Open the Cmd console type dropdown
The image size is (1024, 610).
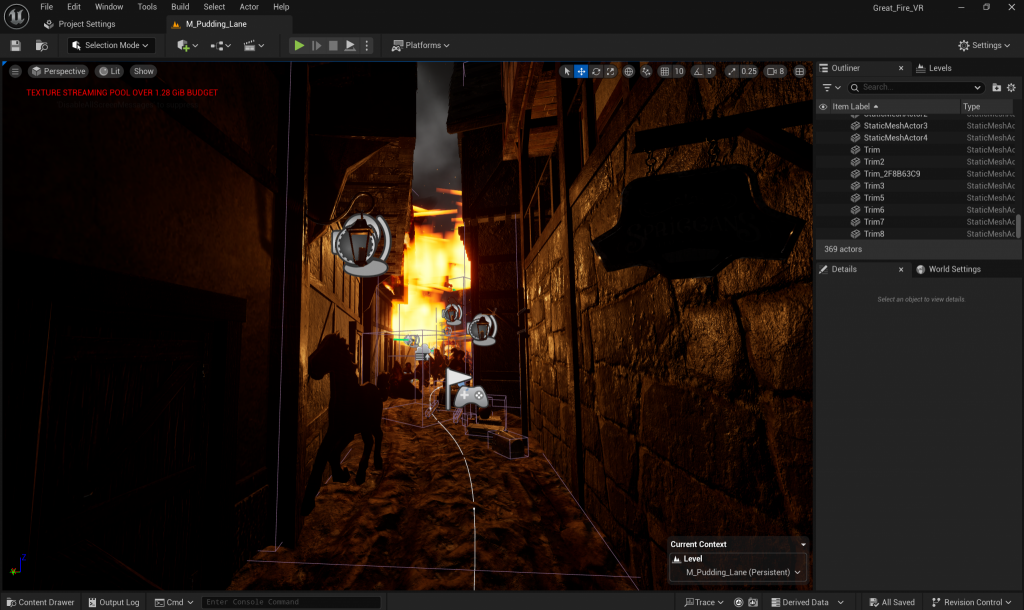point(174,602)
